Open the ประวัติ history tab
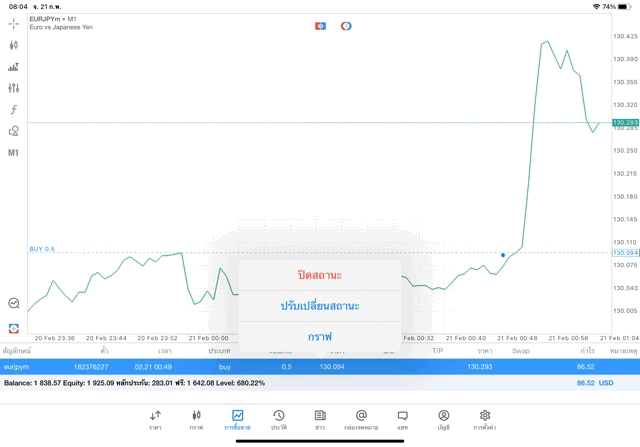Viewport: 640px width, 447px height. 278,419
